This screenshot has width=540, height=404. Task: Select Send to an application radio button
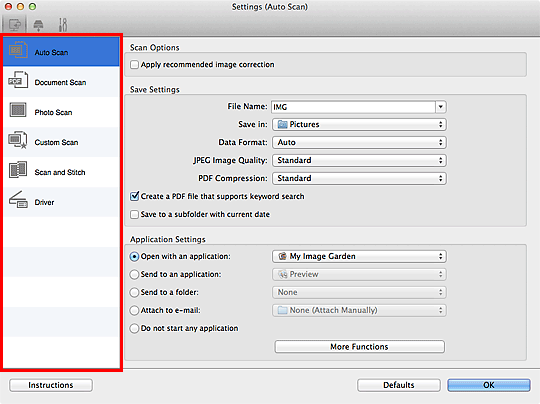[134, 274]
